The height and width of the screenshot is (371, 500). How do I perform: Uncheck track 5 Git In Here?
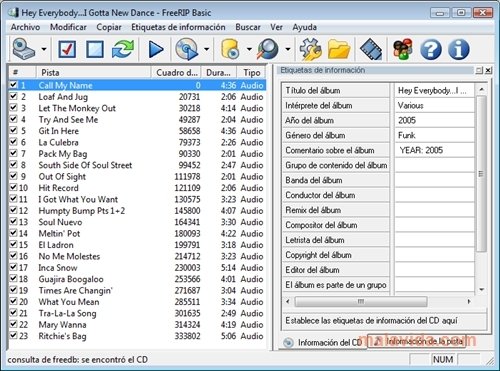pos(13,130)
